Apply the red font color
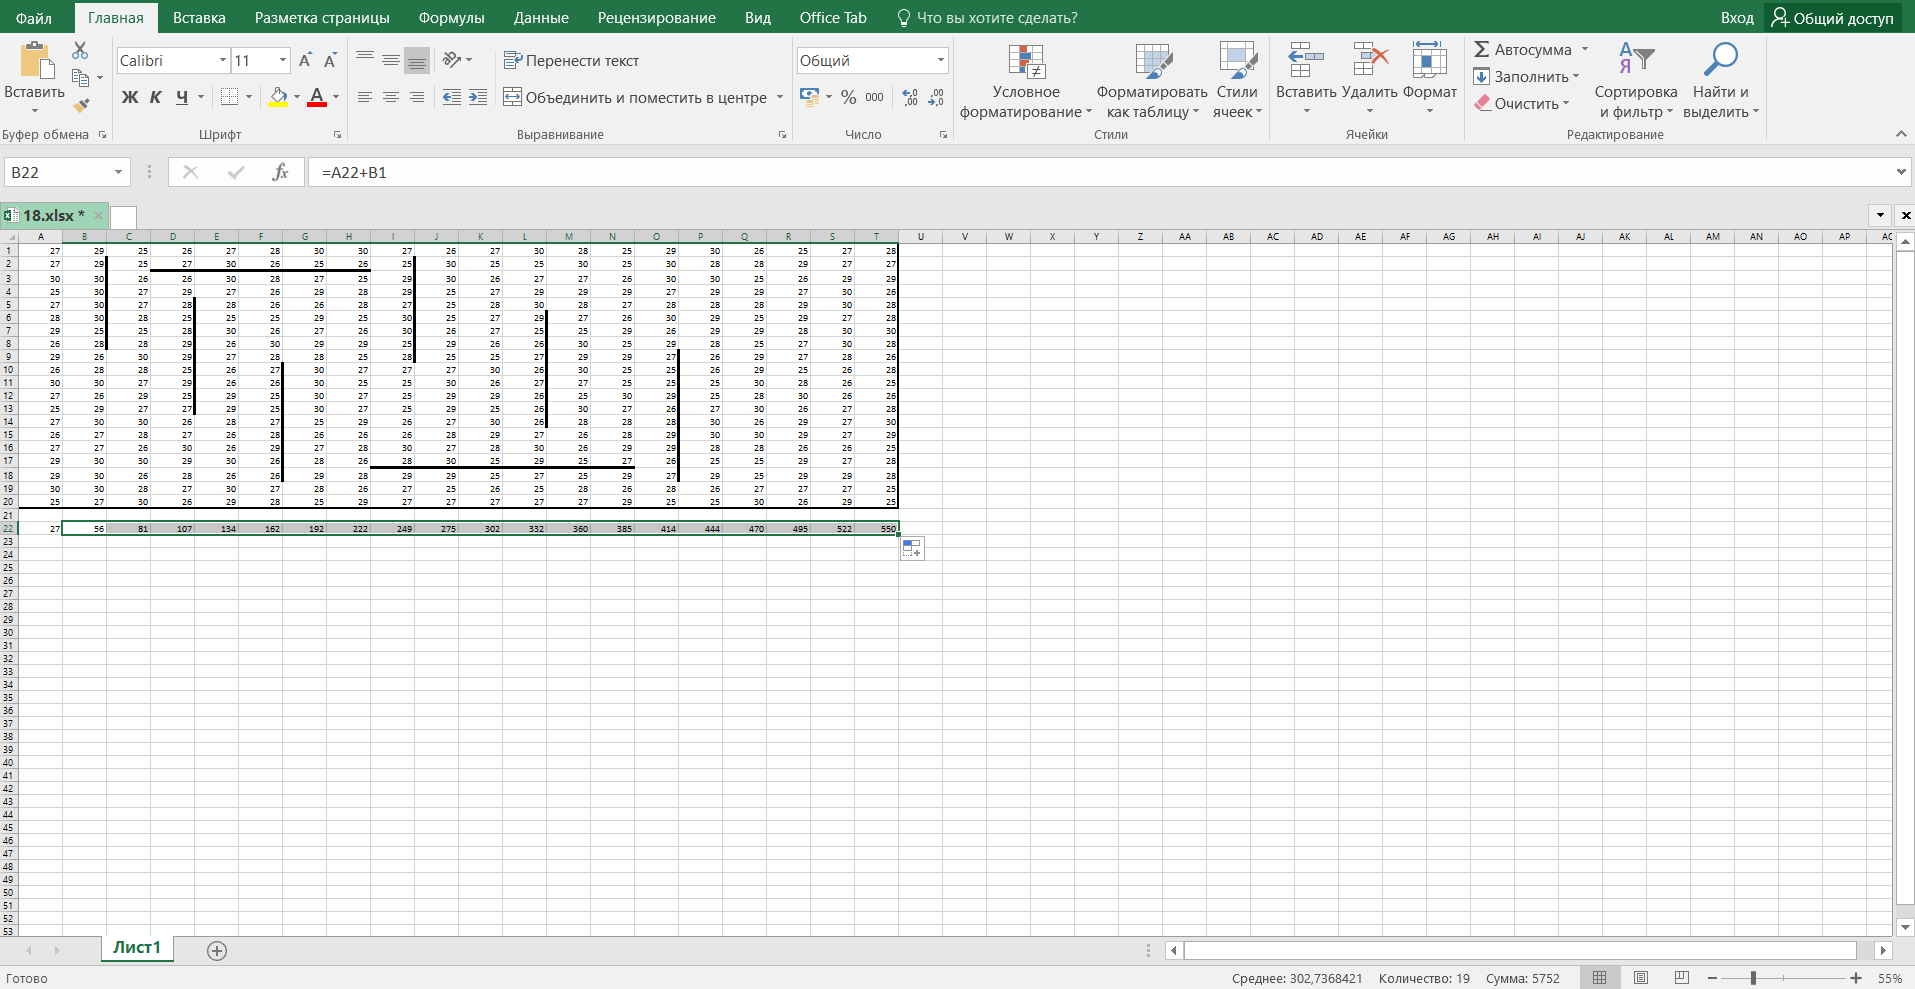 317,97
